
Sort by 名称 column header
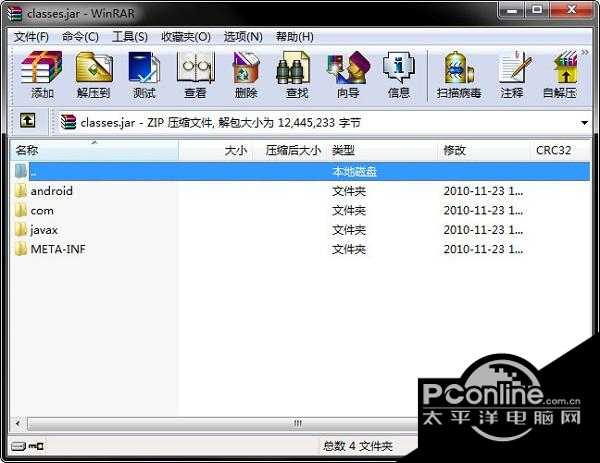click(x=94, y=150)
